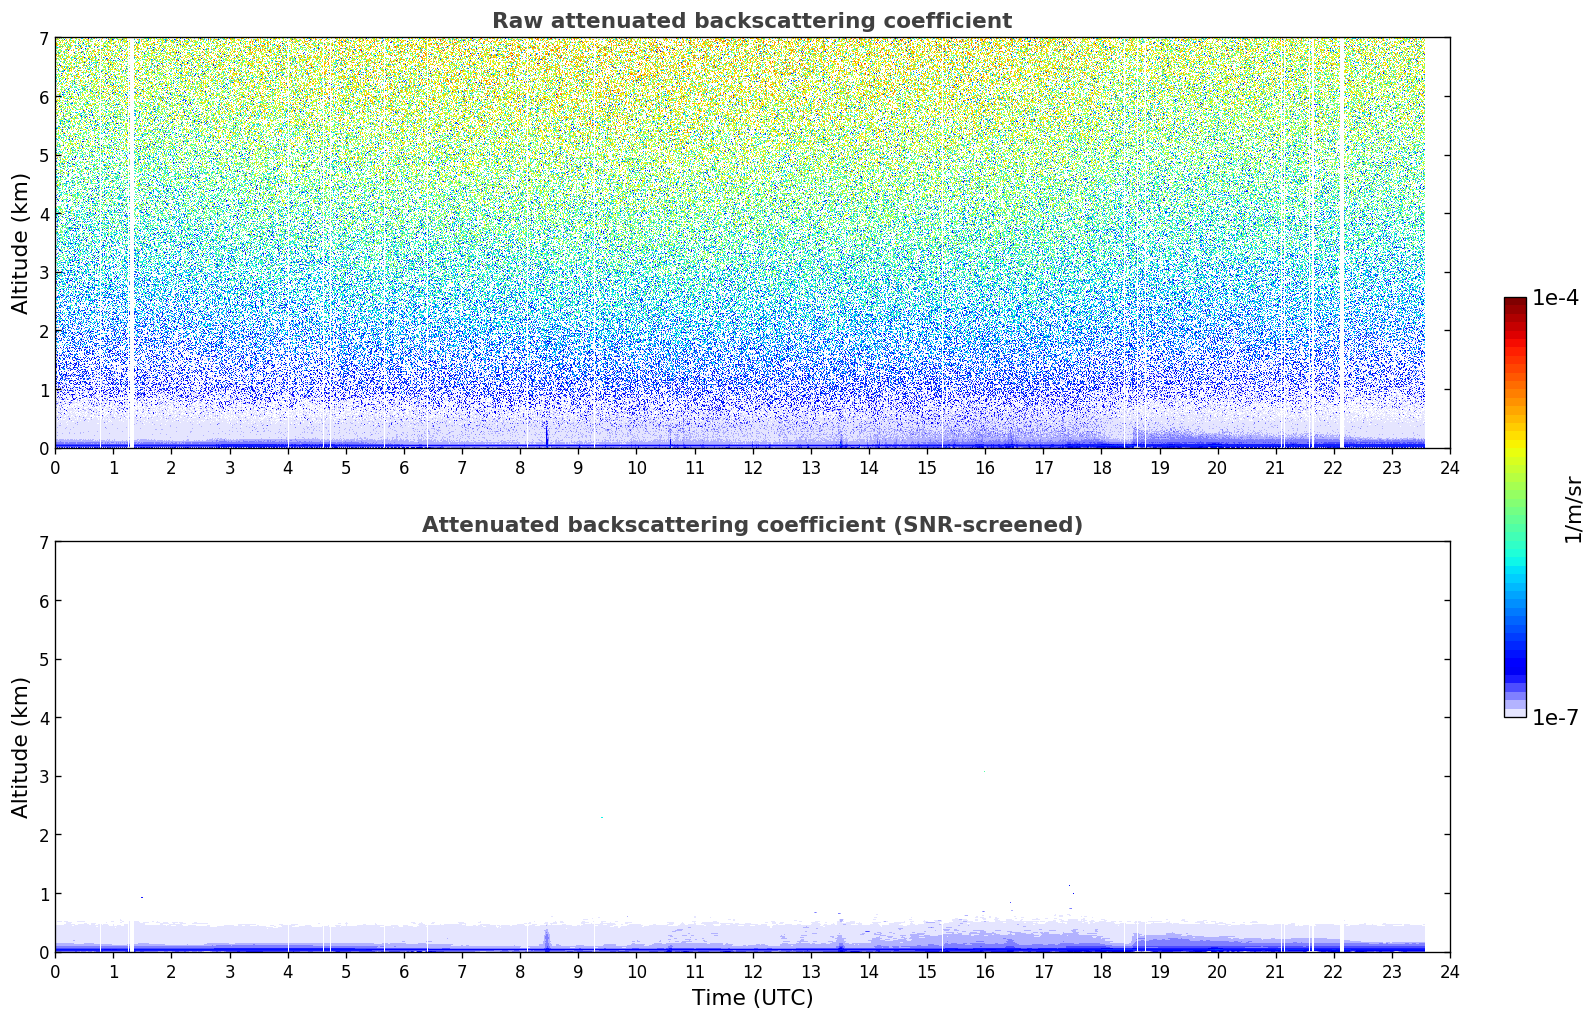Screen dimensions: 1595x1020
Task: Click the 0 tick on bottom plot's time axis
Action: 55,971
